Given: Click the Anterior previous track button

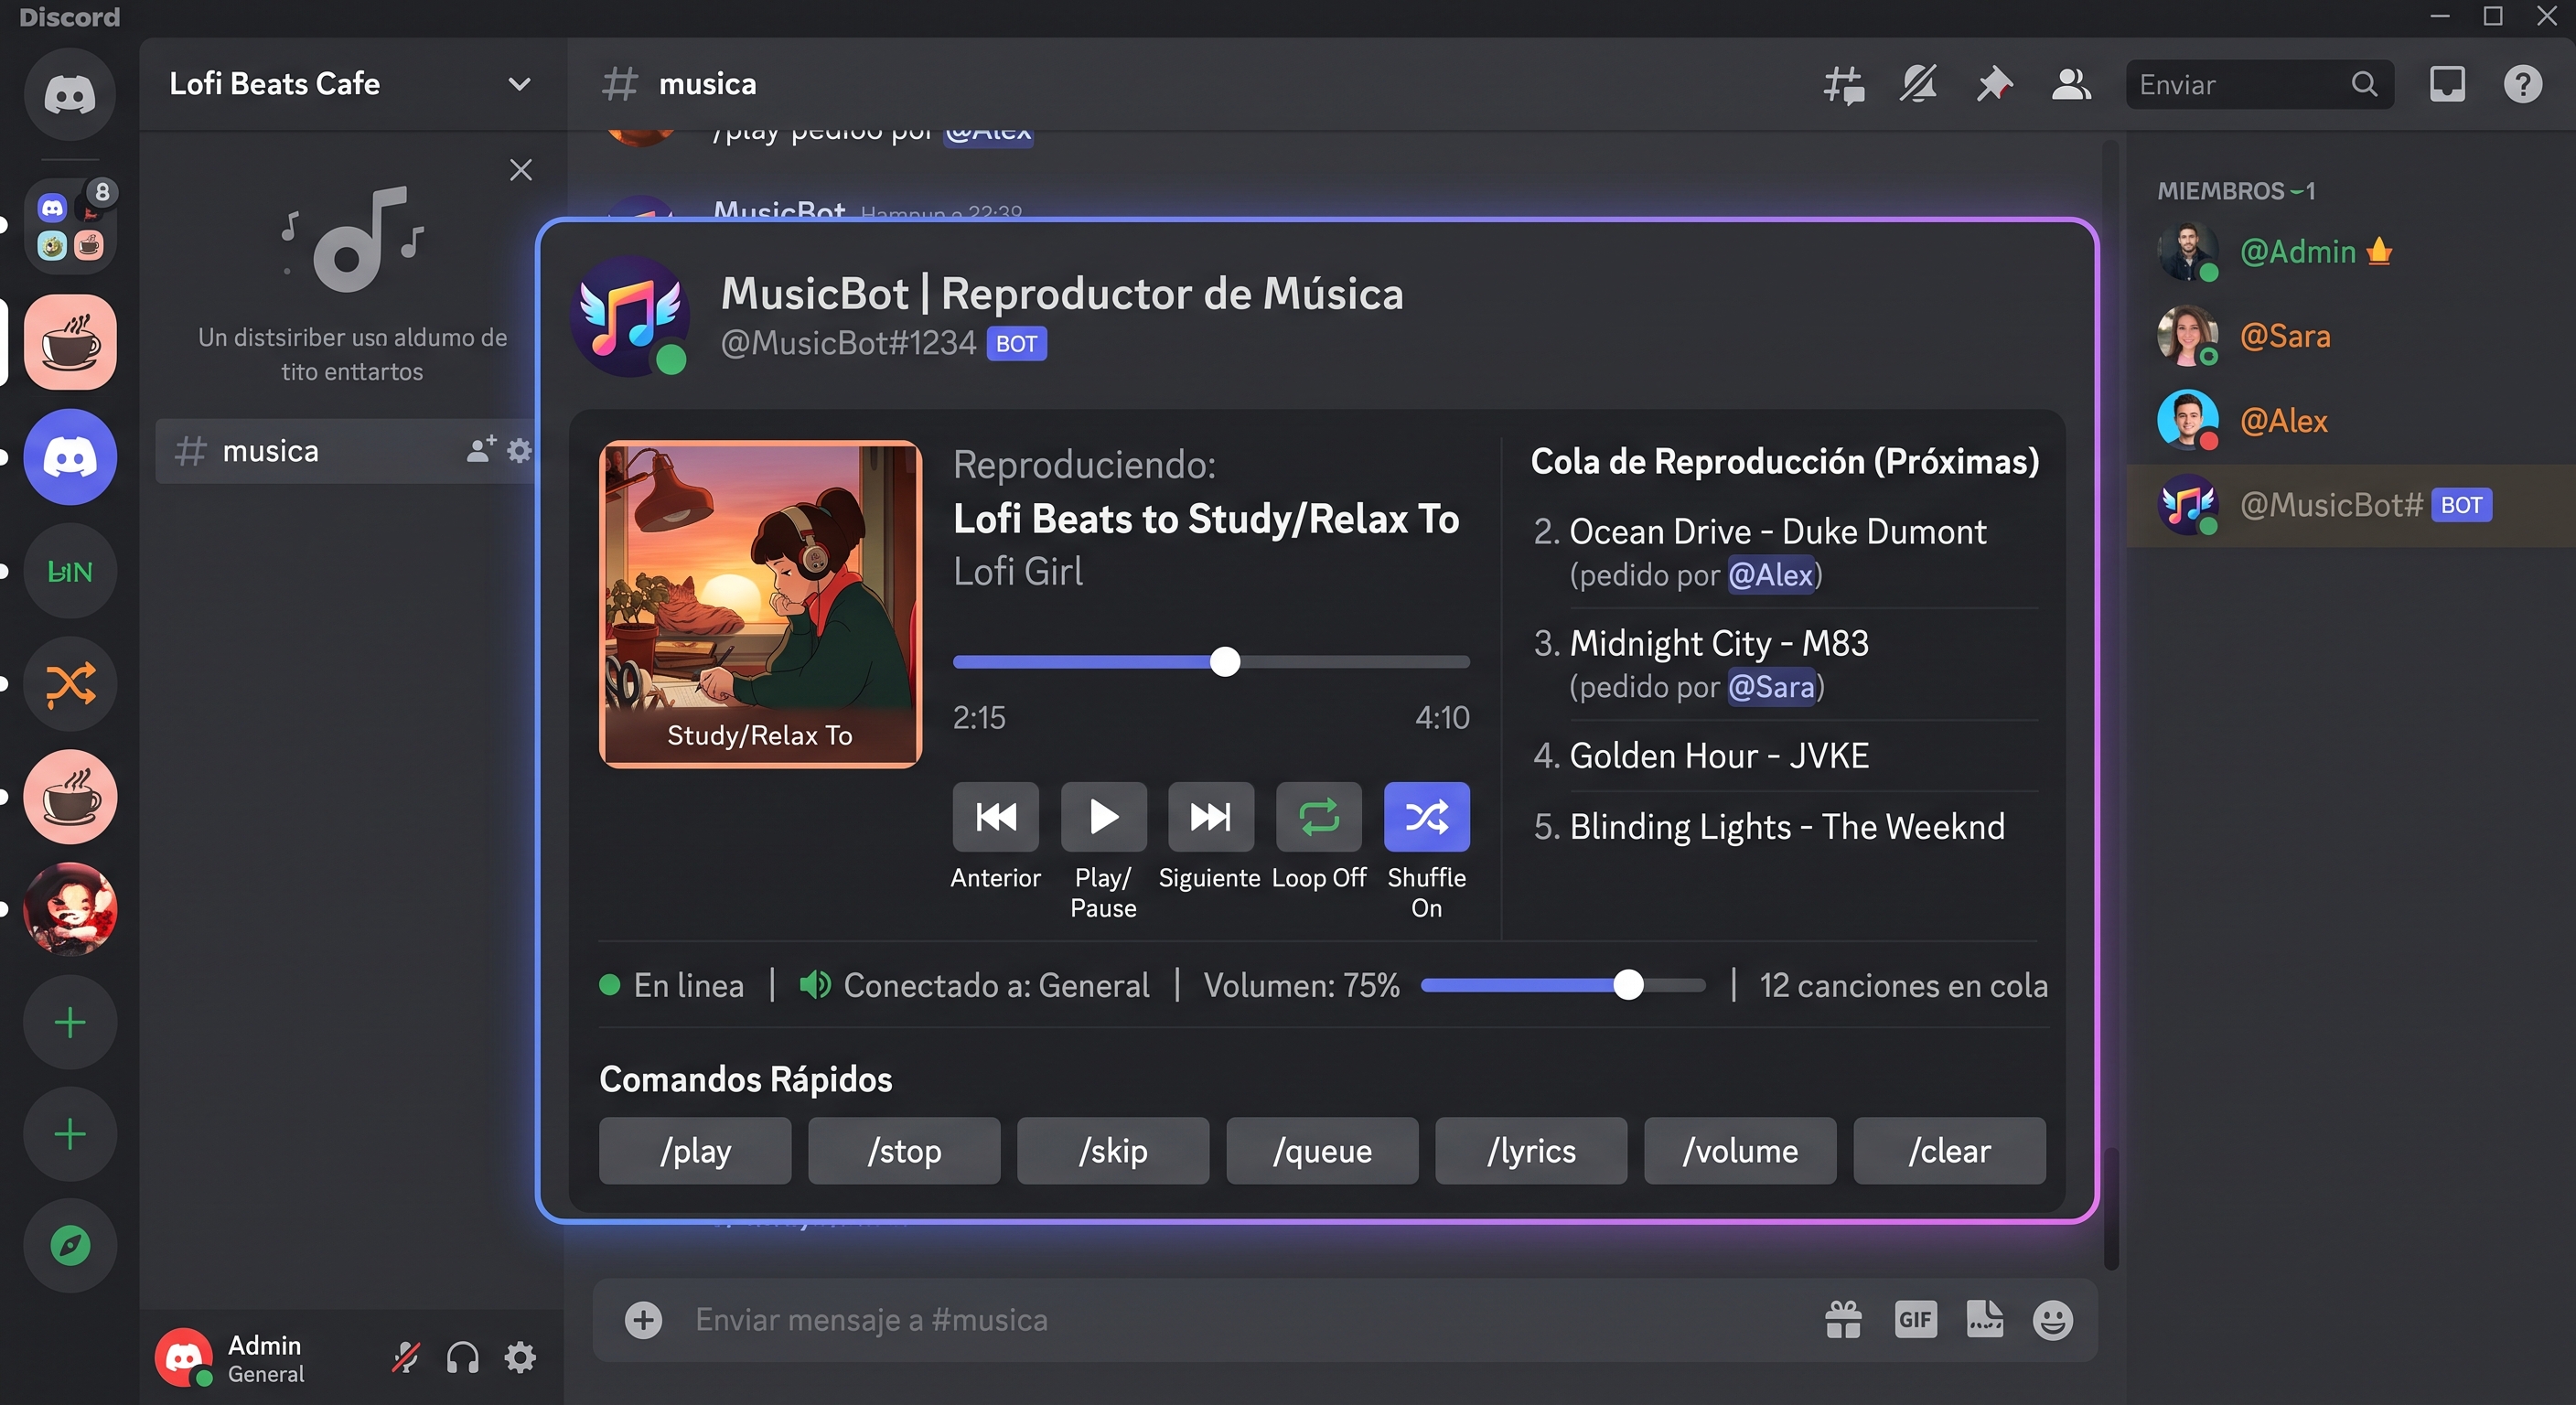Looking at the screenshot, I should 995,817.
